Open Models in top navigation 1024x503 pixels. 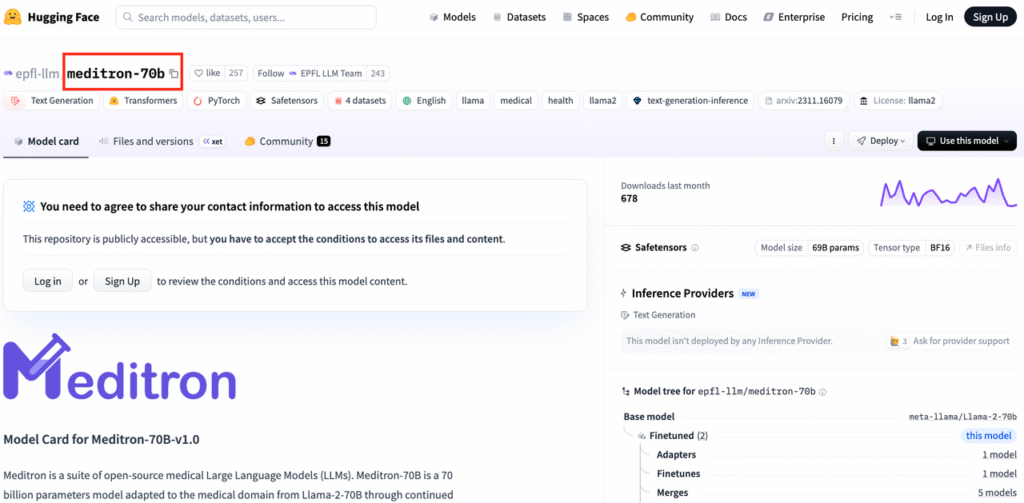click(452, 17)
